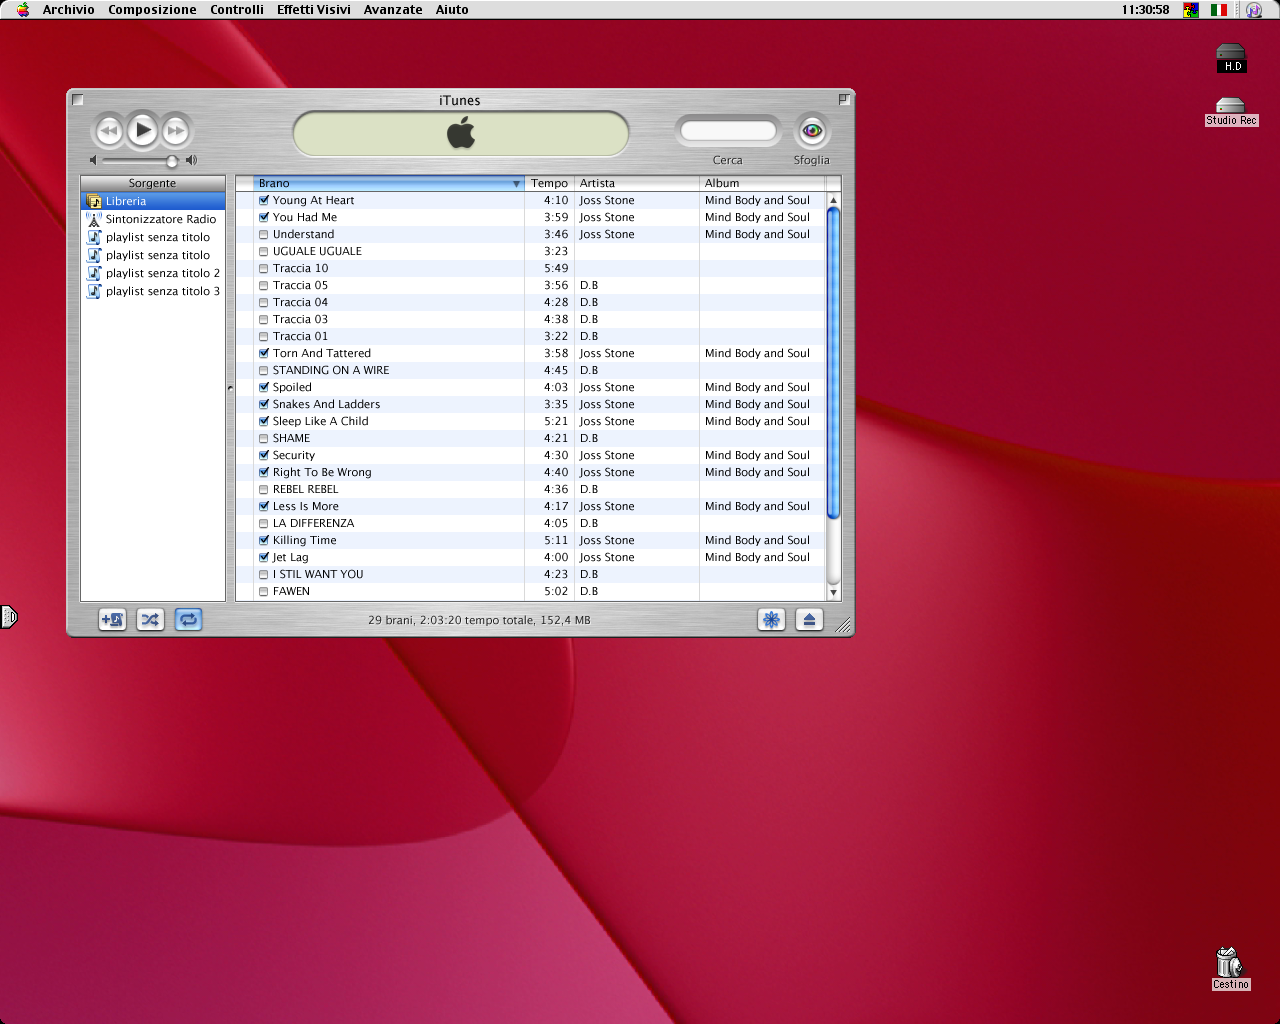
Task: Open the Aiuto menu
Action: (452, 9)
